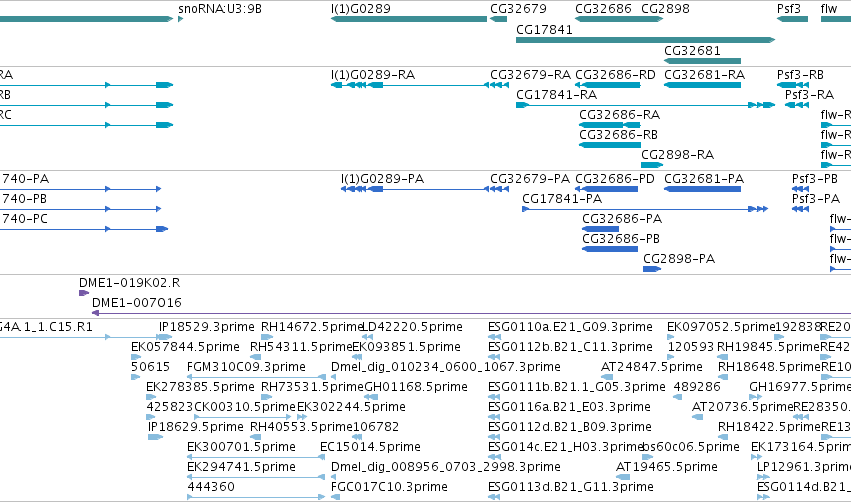The height and width of the screenshot is (502, 851).
Task: Select the CG32686 gene label
Action: click(604, 9)
